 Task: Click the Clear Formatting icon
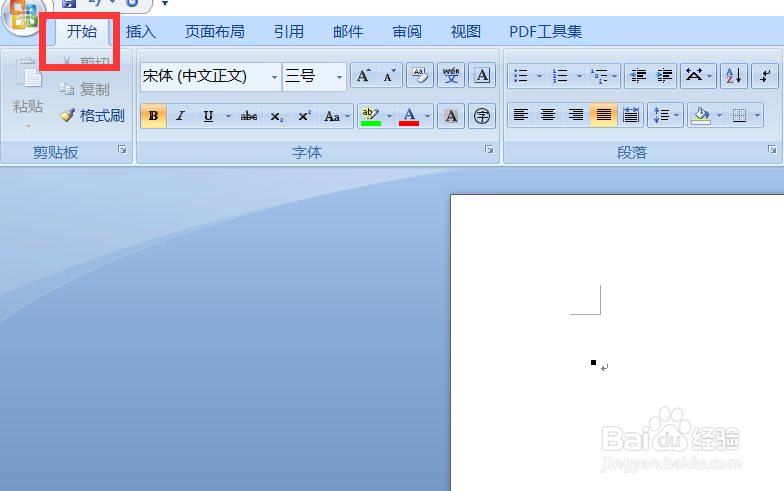420,76
